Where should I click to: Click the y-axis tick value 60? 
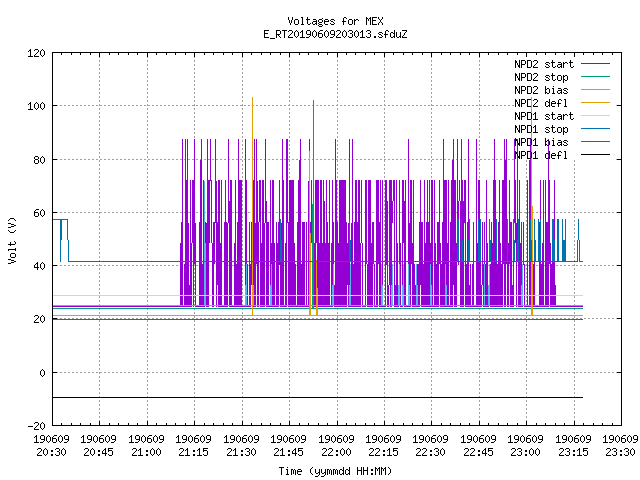[x=39, y=213]
